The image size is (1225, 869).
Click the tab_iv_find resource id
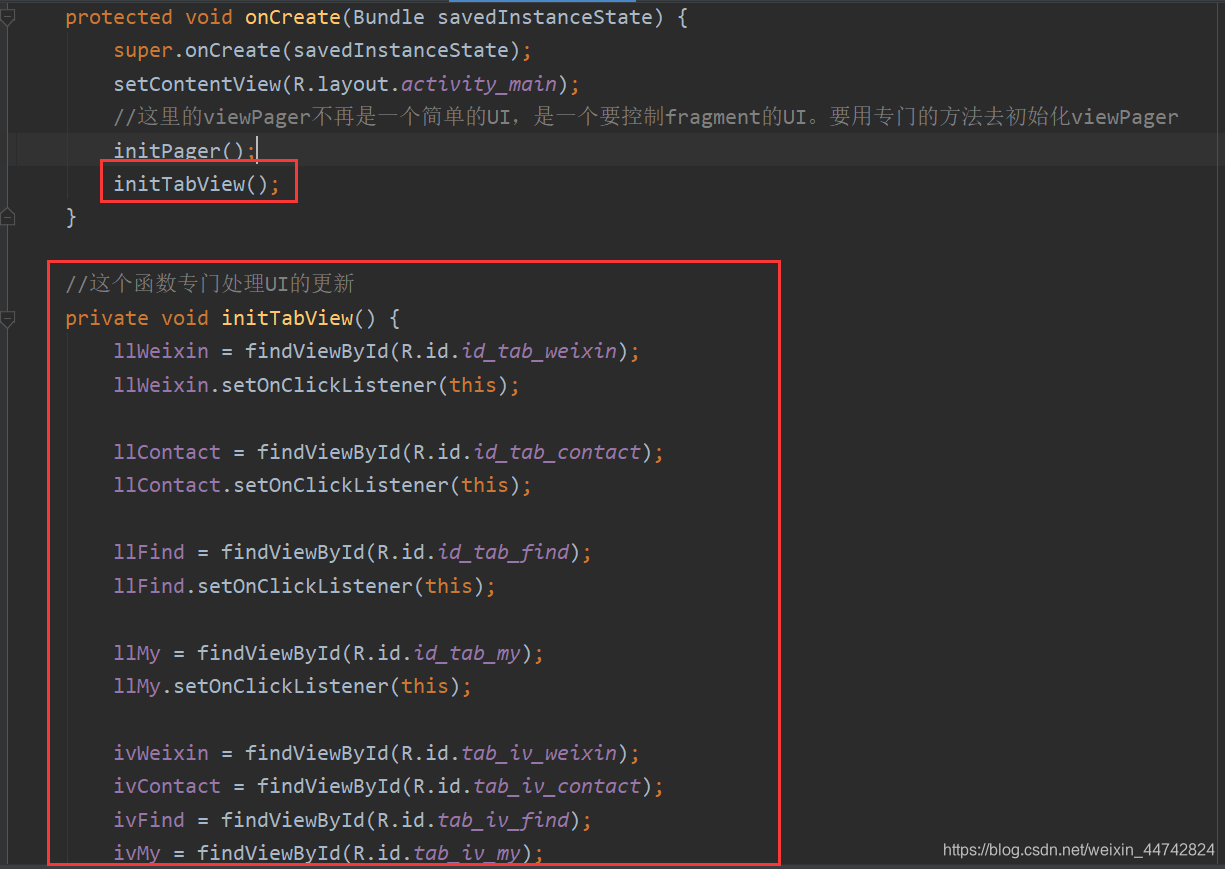[503, 820]
